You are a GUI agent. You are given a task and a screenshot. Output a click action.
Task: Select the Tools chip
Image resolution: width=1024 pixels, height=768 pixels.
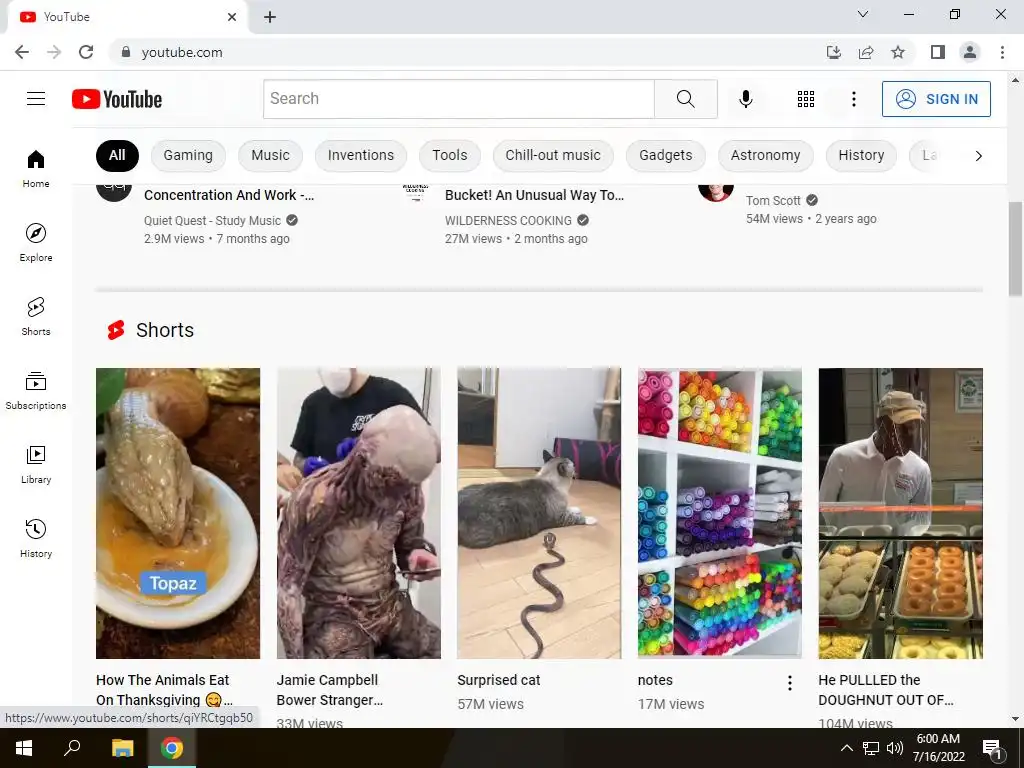(450, 155)
